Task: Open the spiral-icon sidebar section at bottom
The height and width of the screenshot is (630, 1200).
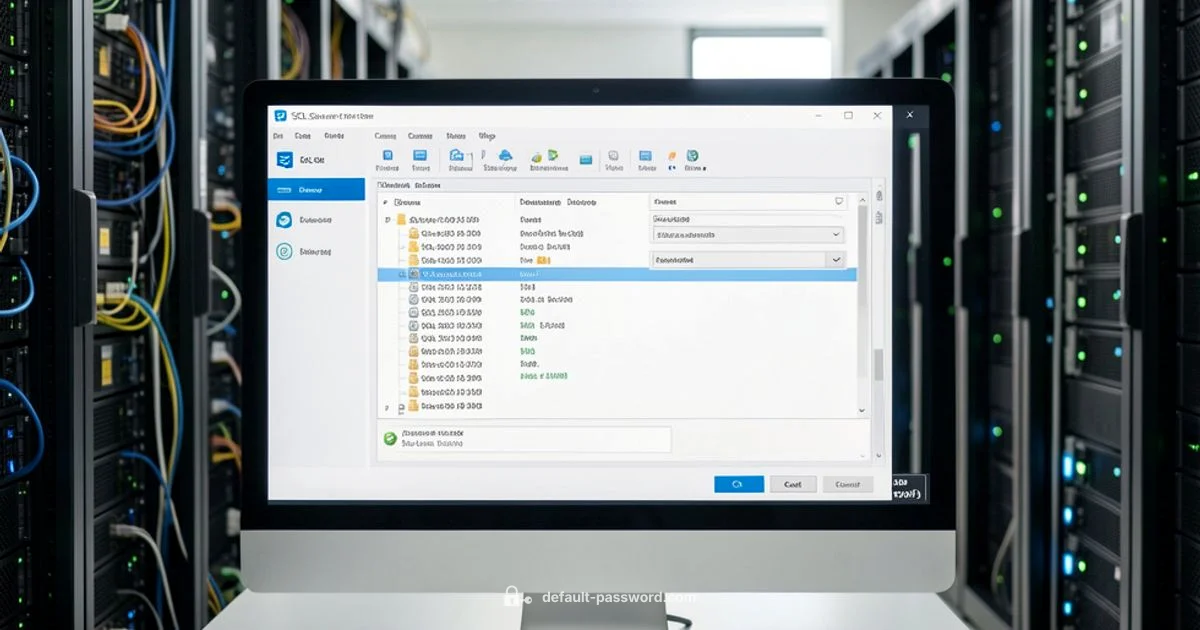Action: coord(284,252)
